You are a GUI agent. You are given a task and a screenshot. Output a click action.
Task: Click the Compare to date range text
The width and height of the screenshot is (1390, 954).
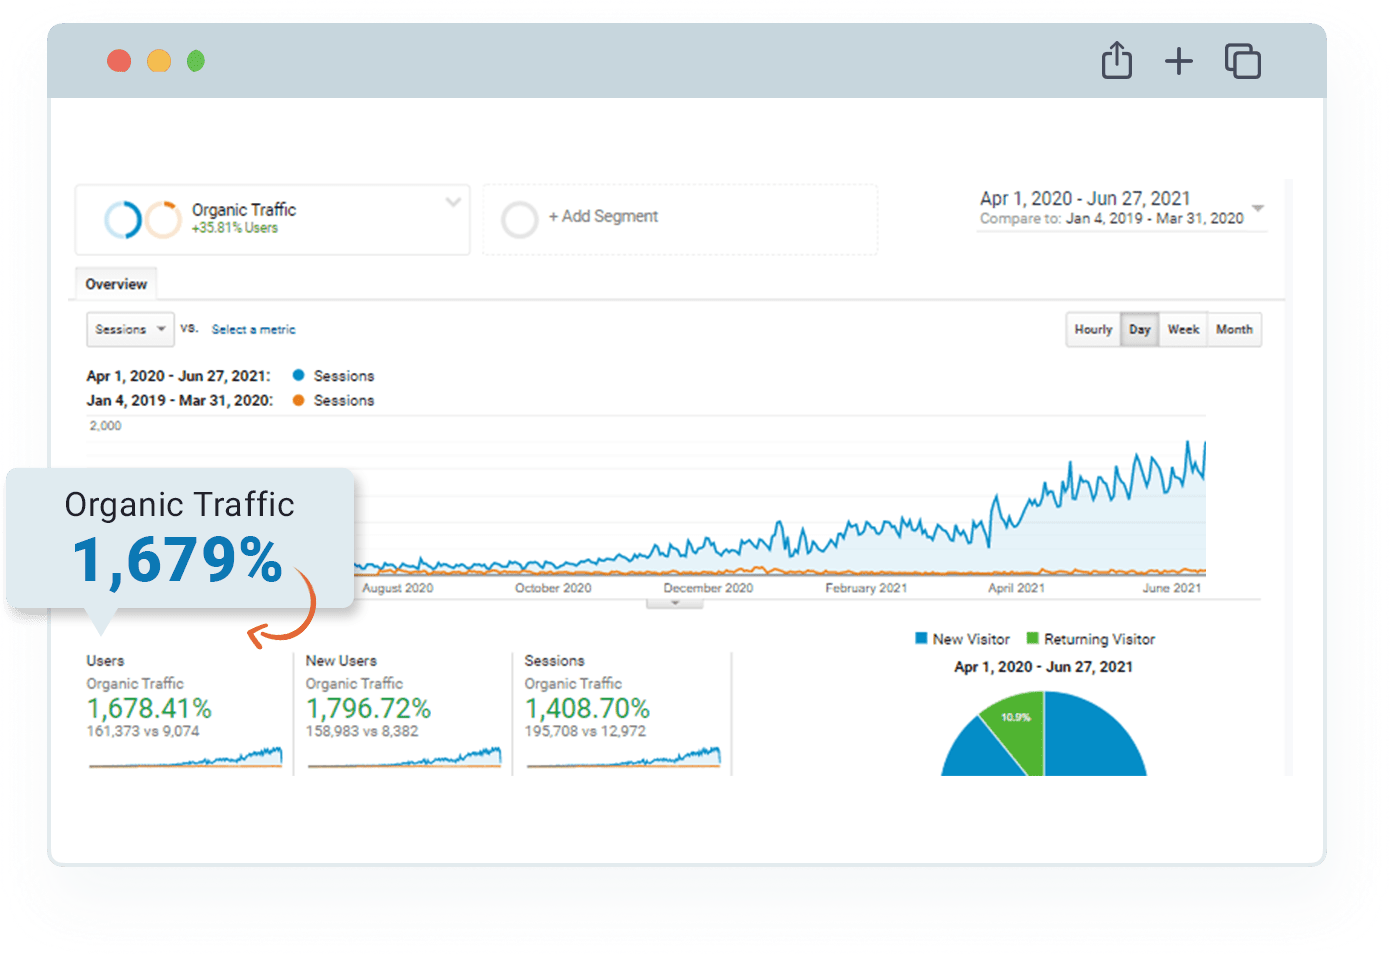pos(1112,218)
